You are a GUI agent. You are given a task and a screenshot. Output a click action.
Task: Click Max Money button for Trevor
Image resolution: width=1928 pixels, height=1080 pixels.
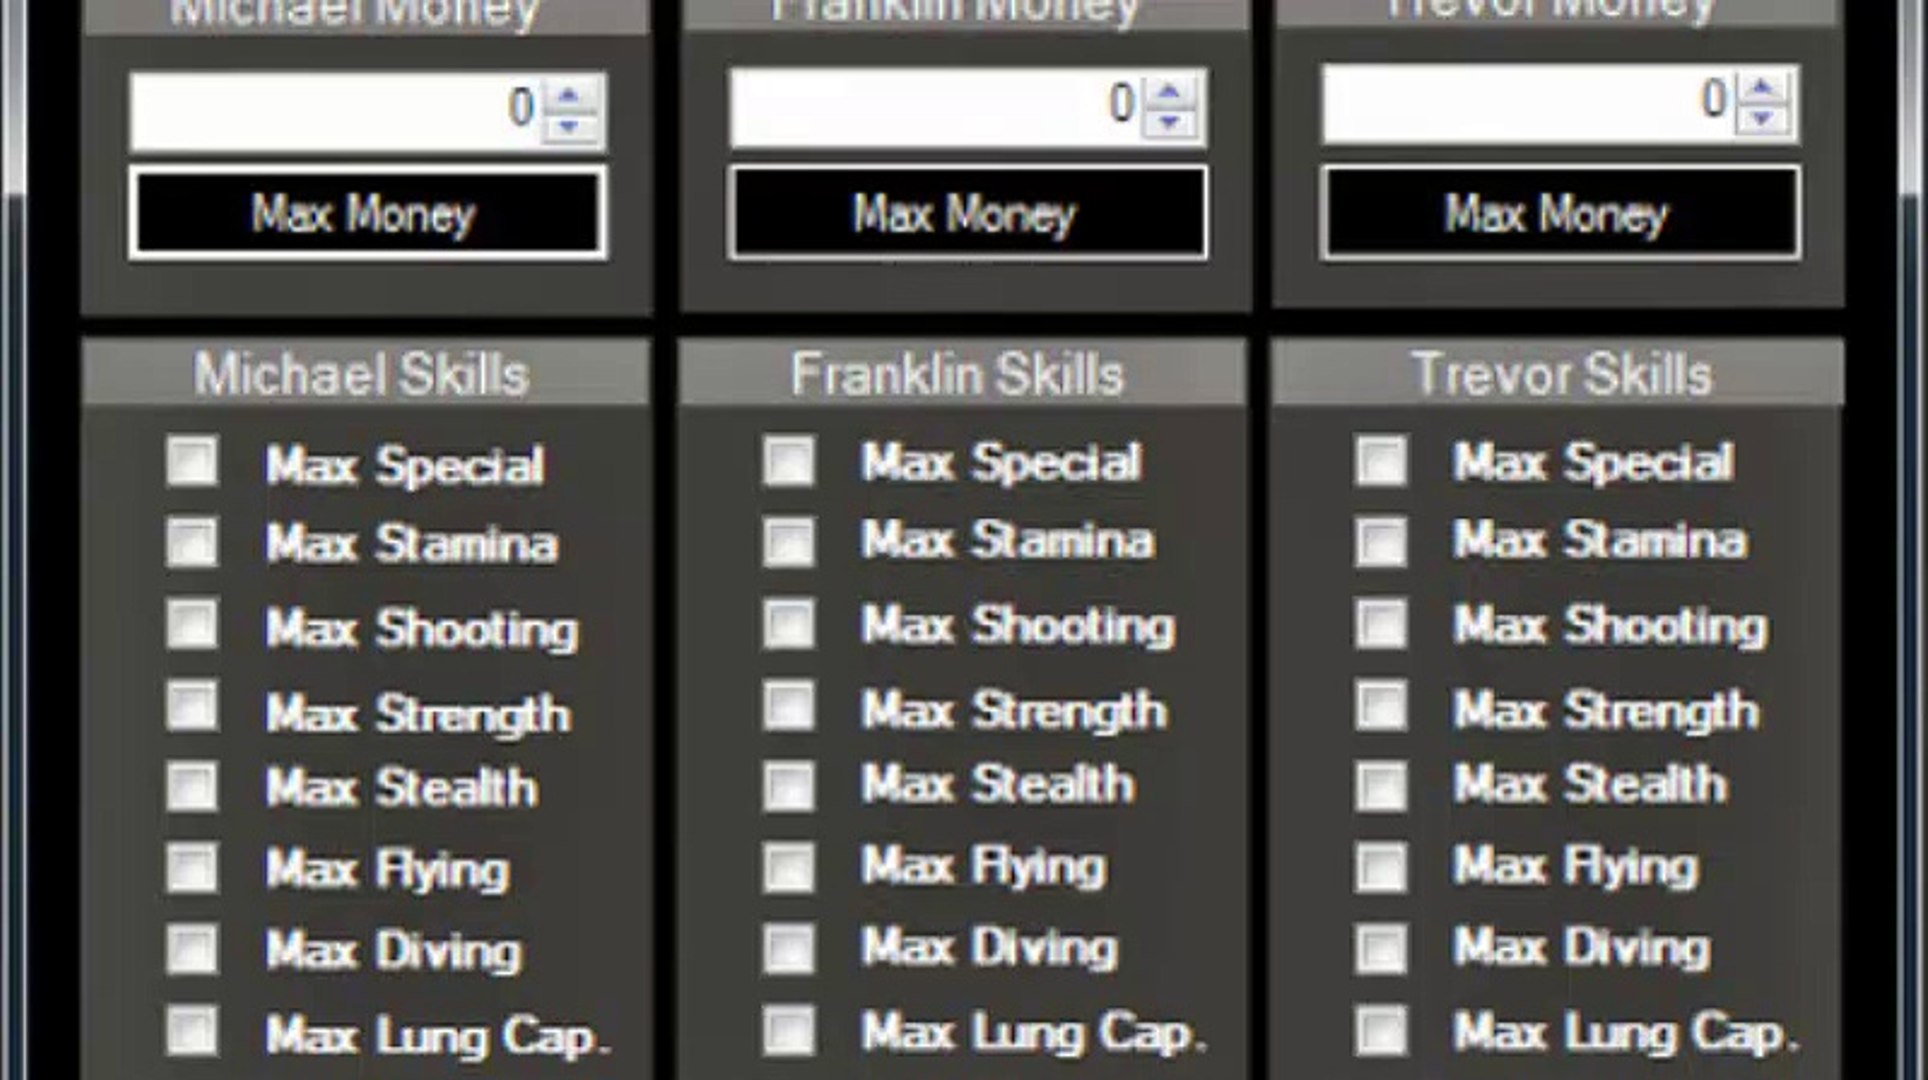[x=1556, y=213]
